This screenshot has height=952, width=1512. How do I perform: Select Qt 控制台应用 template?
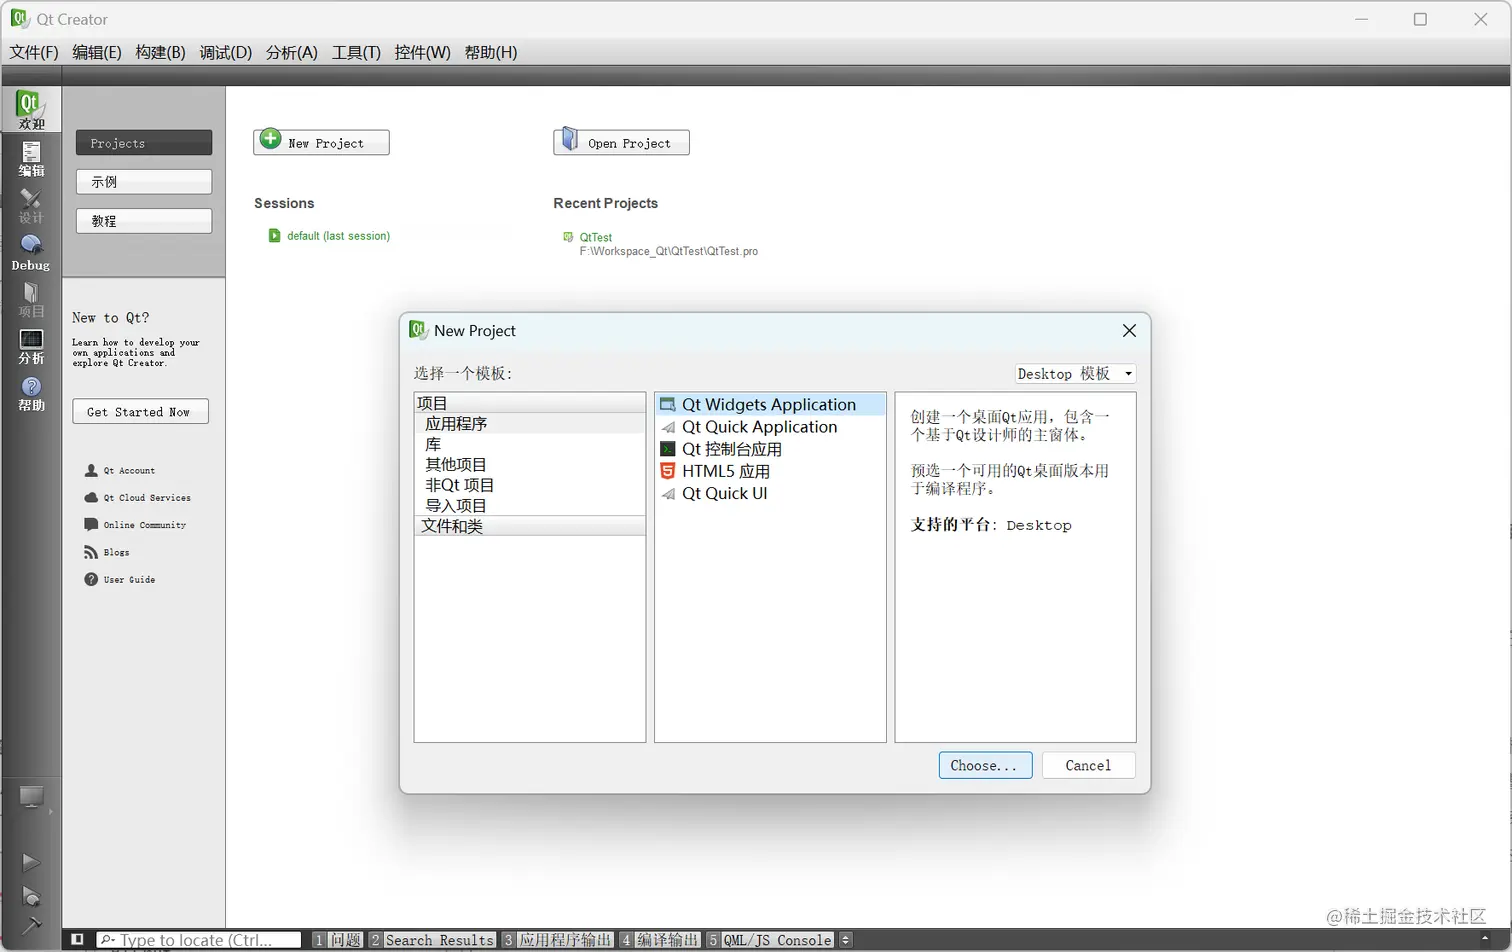point(770,449)
